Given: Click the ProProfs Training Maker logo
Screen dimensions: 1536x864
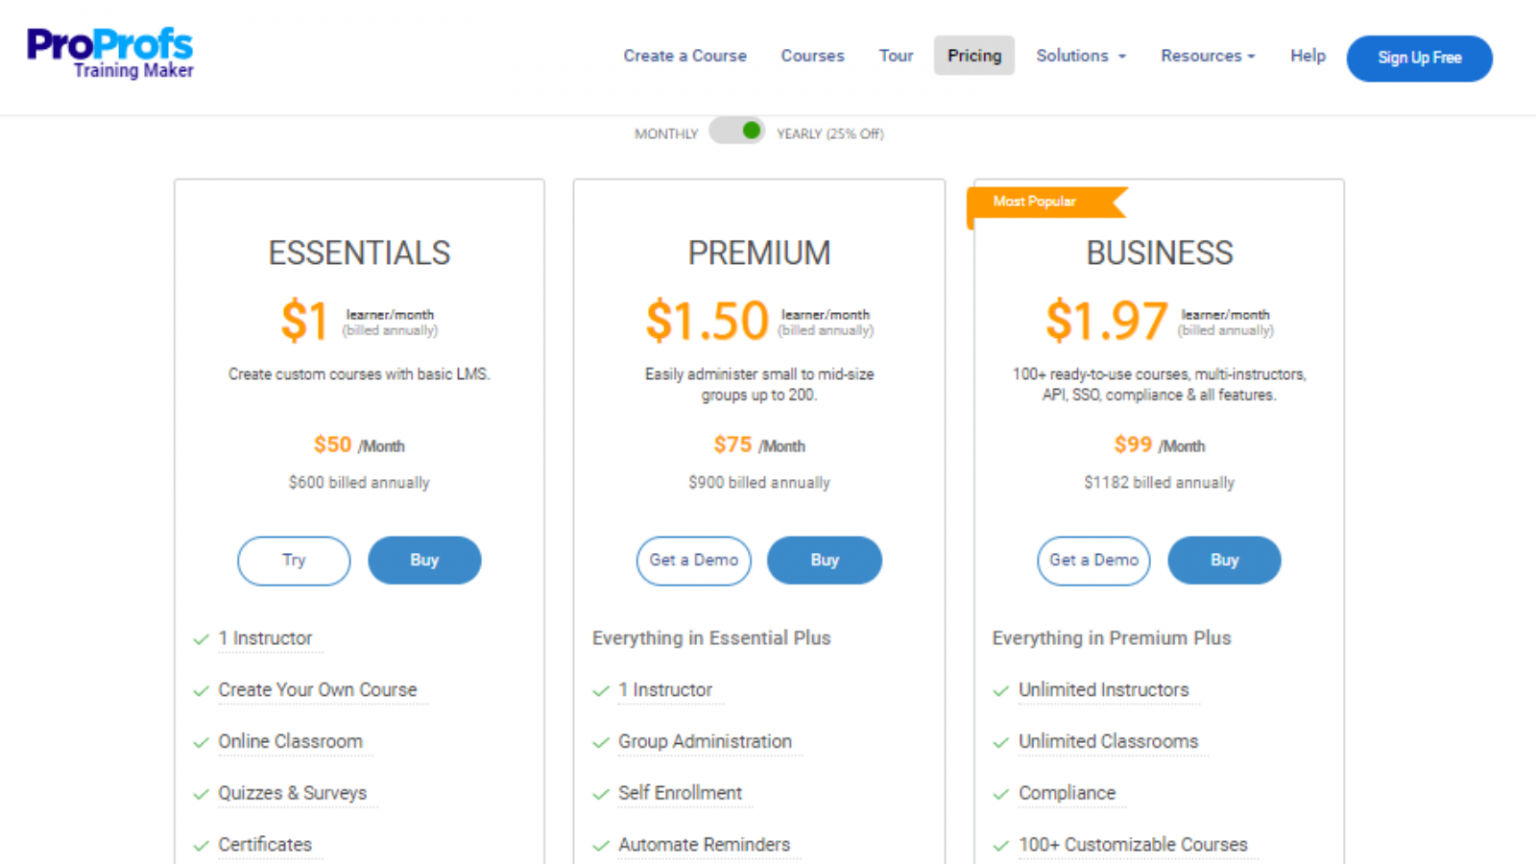Looking at the screenshot, I should (109, 50).
